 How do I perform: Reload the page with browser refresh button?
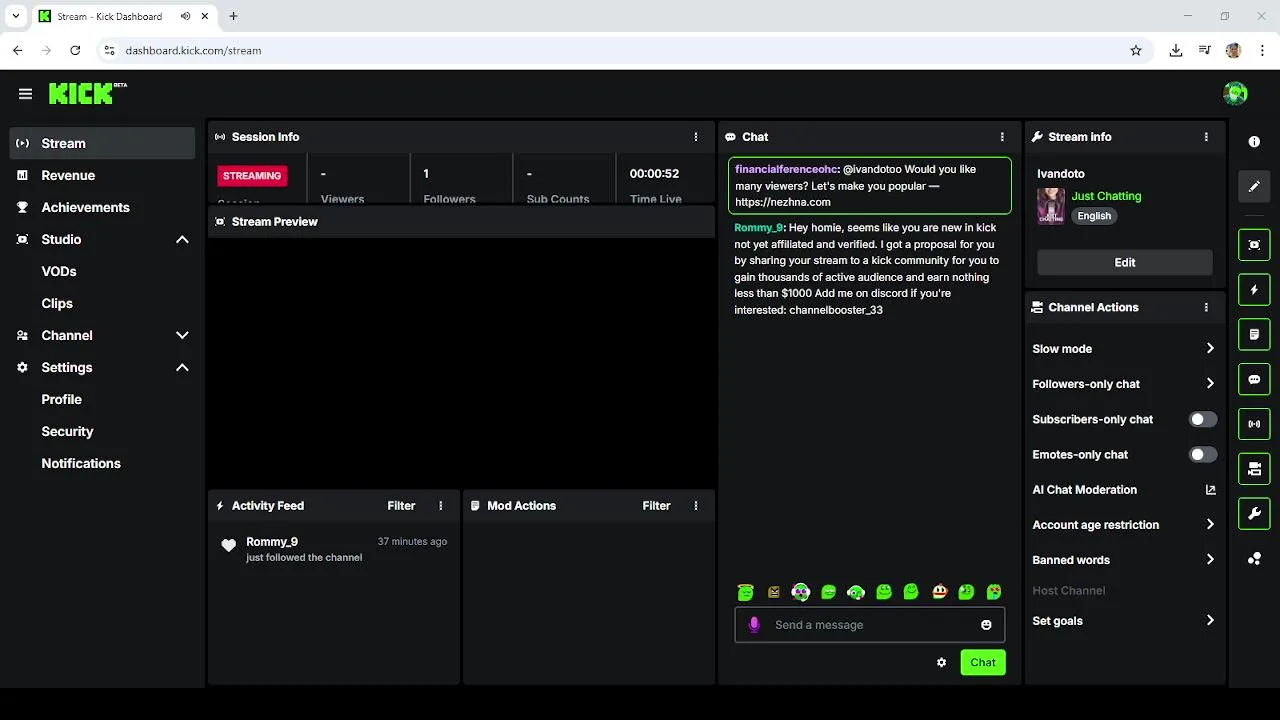[x=75, y=50]
